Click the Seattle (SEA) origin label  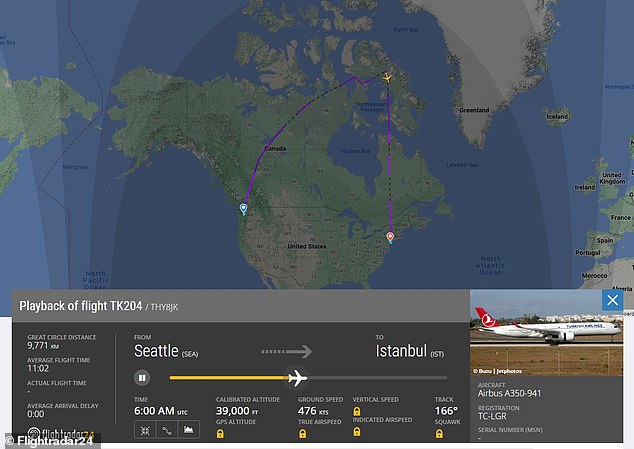coord(170,351)
